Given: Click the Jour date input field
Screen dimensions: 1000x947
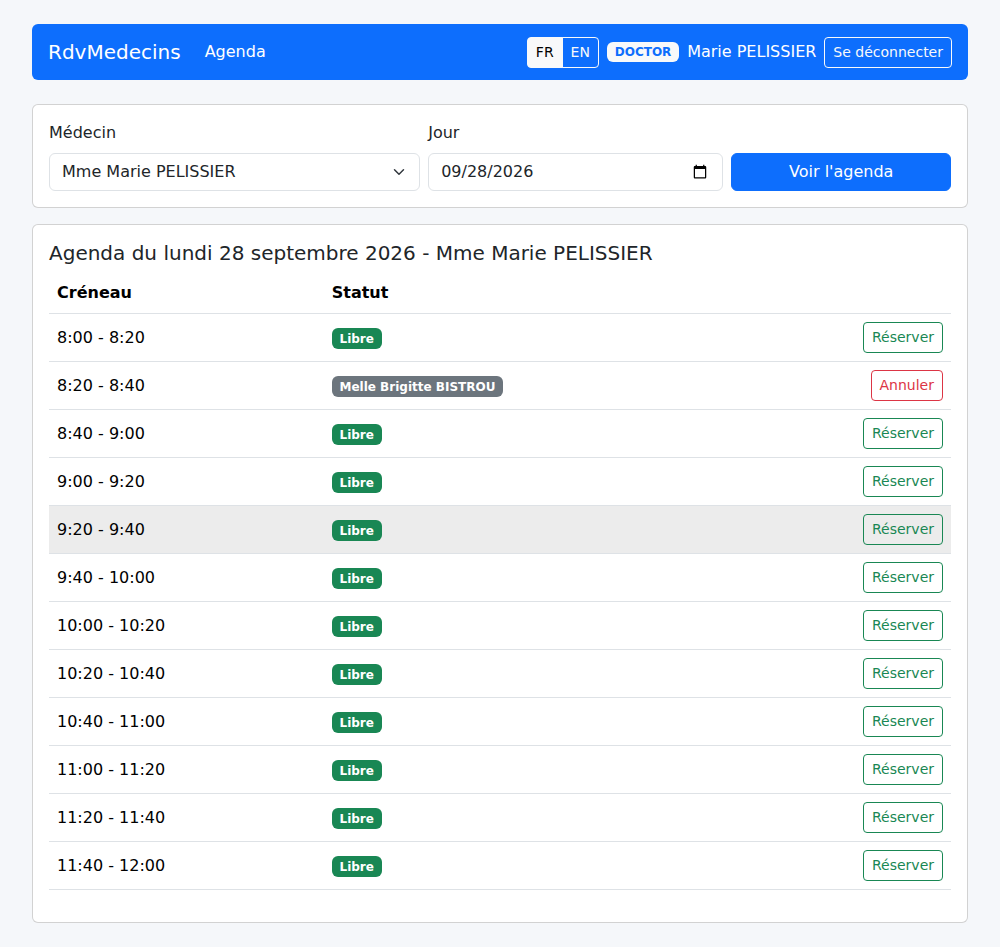Looking at the screenshot, I should click(575, 172).
